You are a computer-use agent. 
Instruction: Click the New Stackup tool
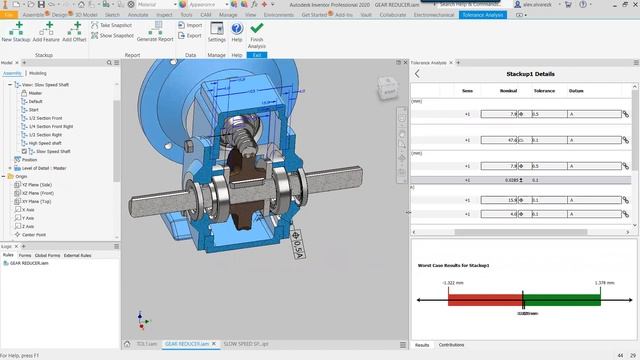click(16, 32)
